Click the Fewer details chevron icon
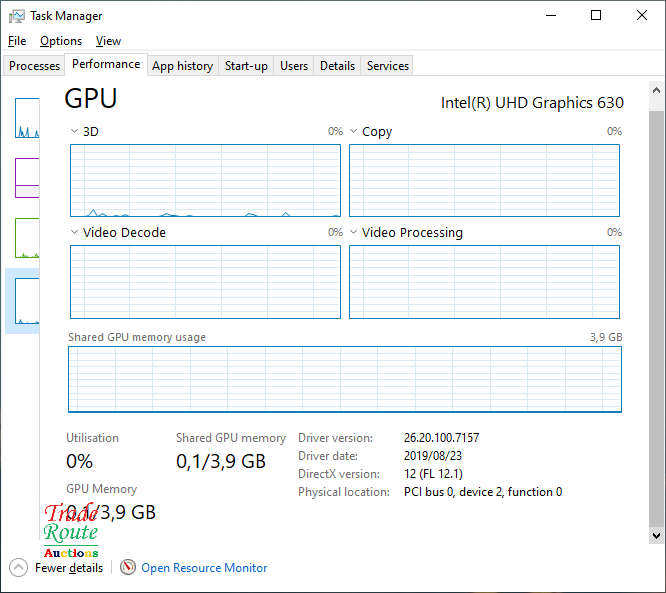Image resolution: width=666 pixels, height=593 pixels. [x=19, y=567]
